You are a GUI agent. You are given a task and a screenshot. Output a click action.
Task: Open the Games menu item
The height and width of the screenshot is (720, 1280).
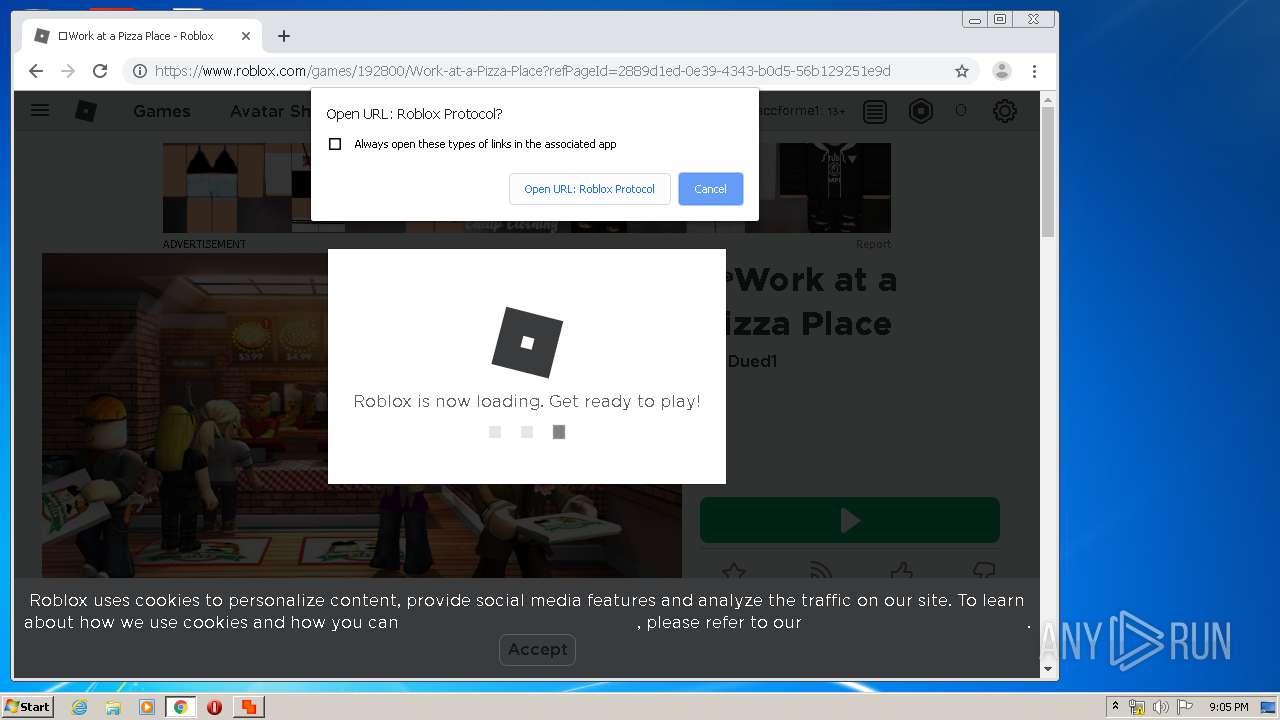click(162, 111)
